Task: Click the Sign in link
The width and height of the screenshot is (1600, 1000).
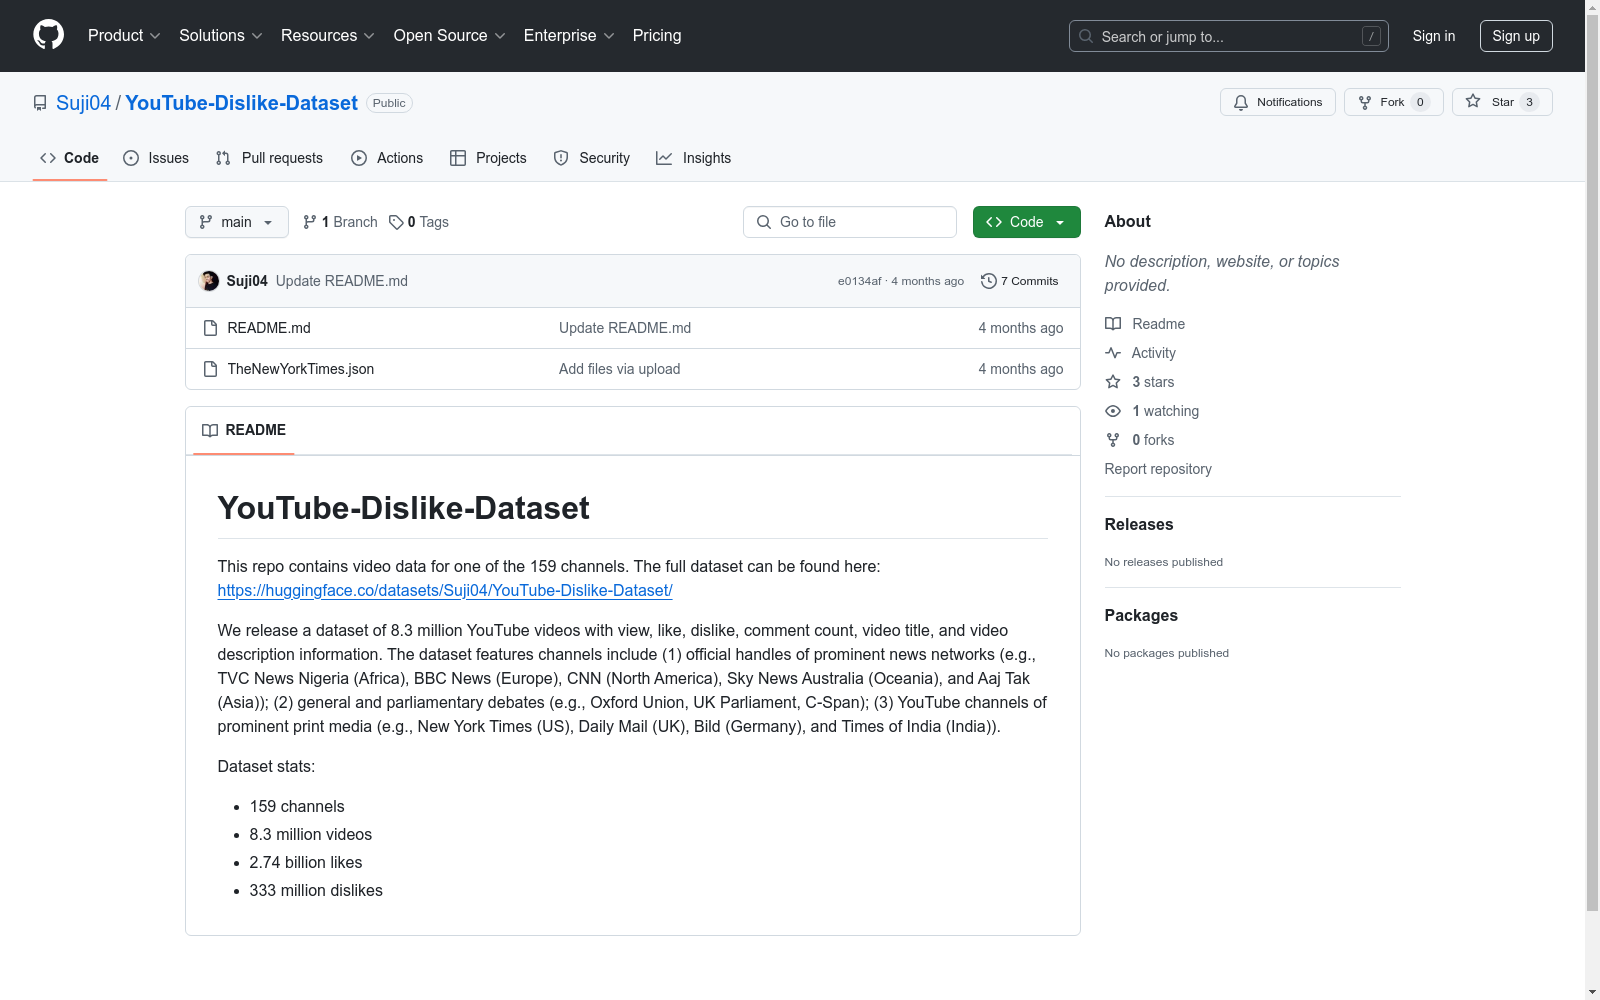Action: point(1434,36)
